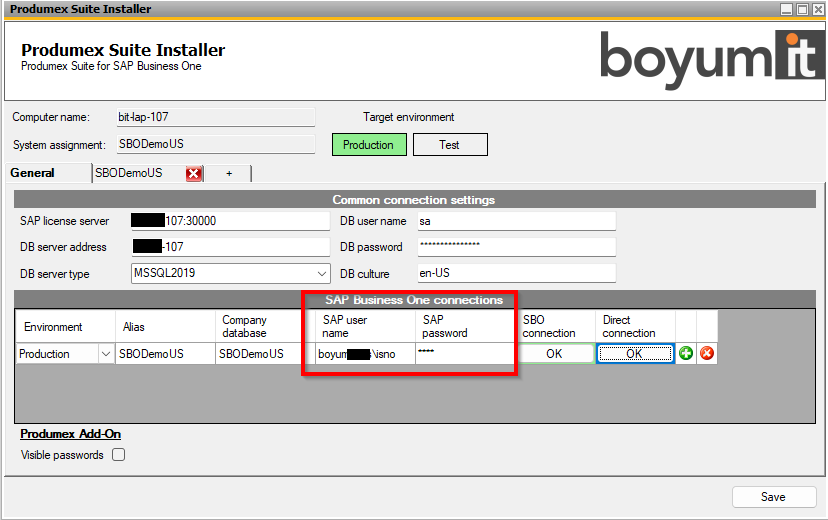Click the red delete connection icon

(x=707, y=353)
